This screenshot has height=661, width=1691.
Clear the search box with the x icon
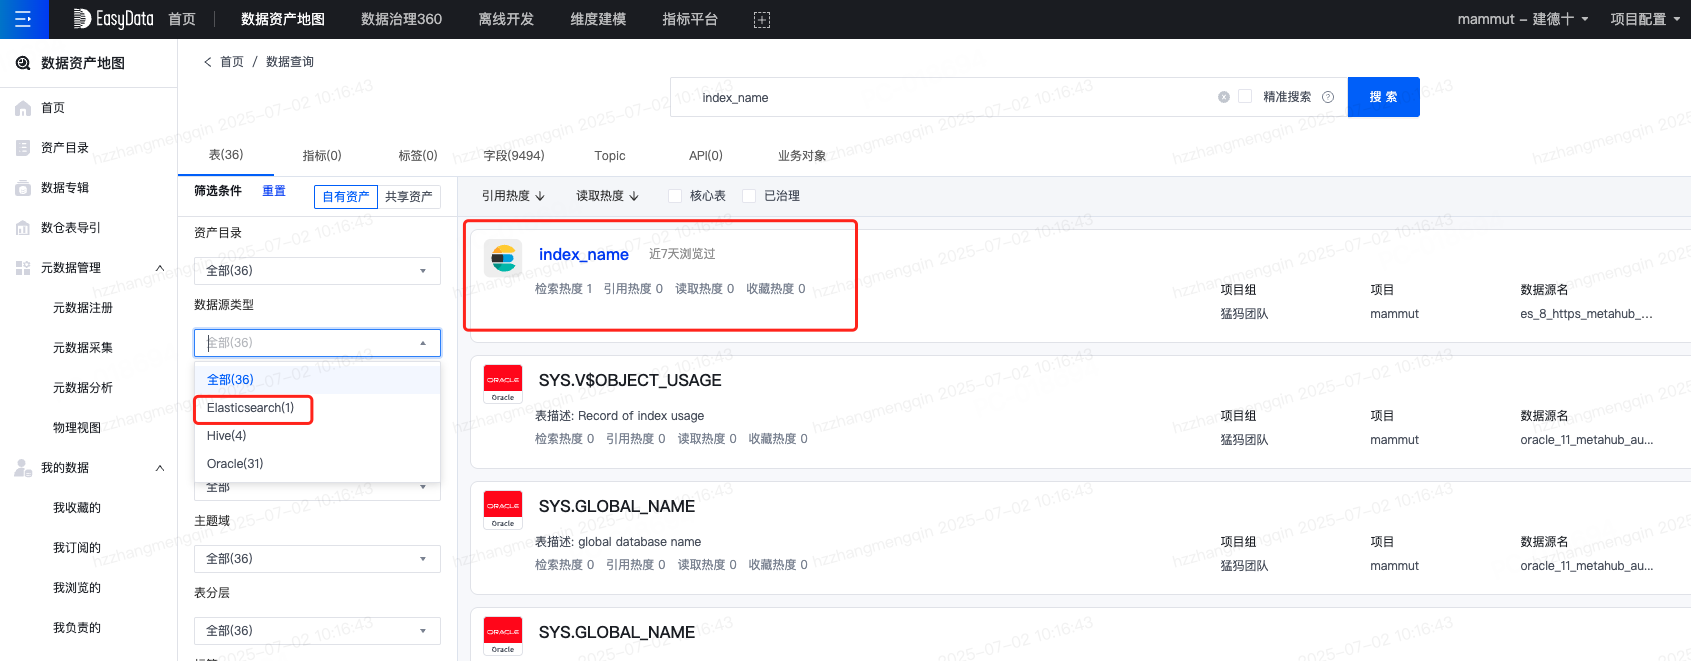pos(1223,97)
